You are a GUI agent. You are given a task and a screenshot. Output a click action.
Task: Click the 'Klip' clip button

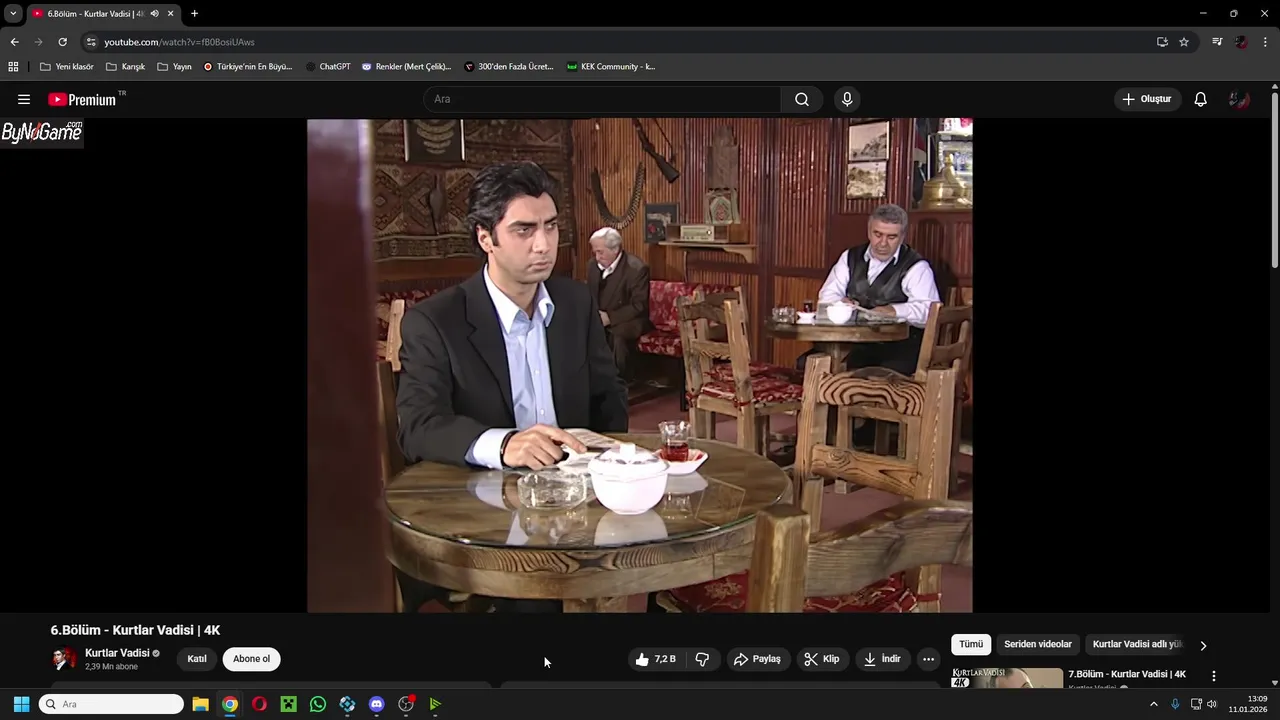point(822,659)
